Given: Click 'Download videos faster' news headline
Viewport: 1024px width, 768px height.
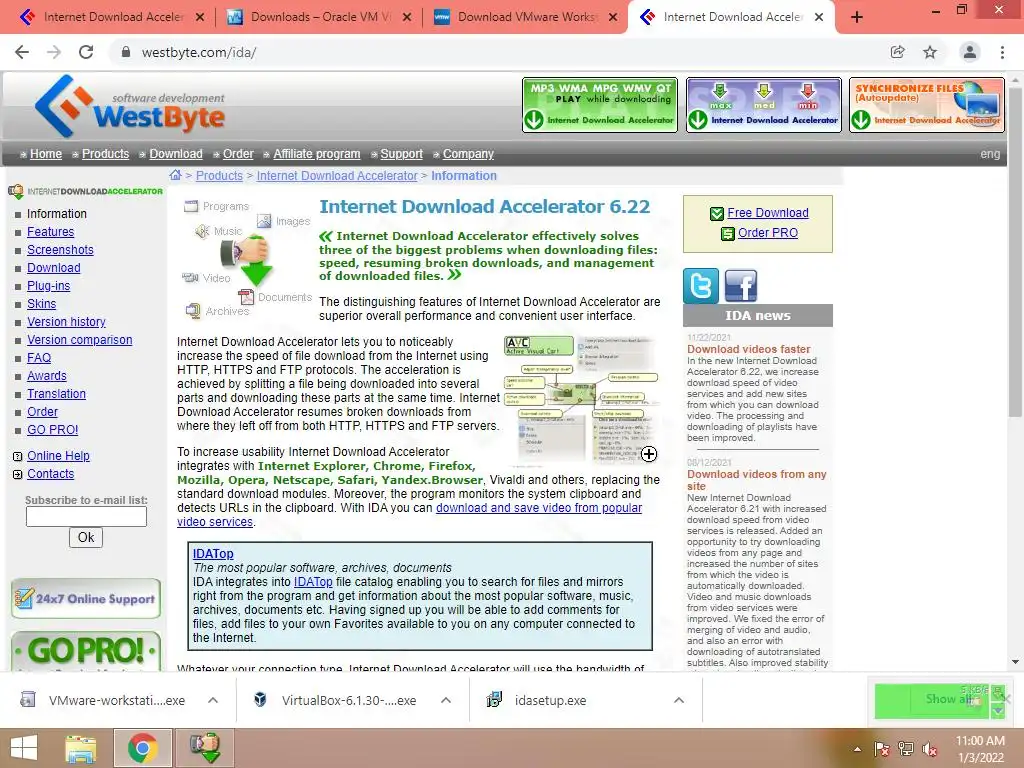Looking at the screenshot, I should (x=748, y=349).
